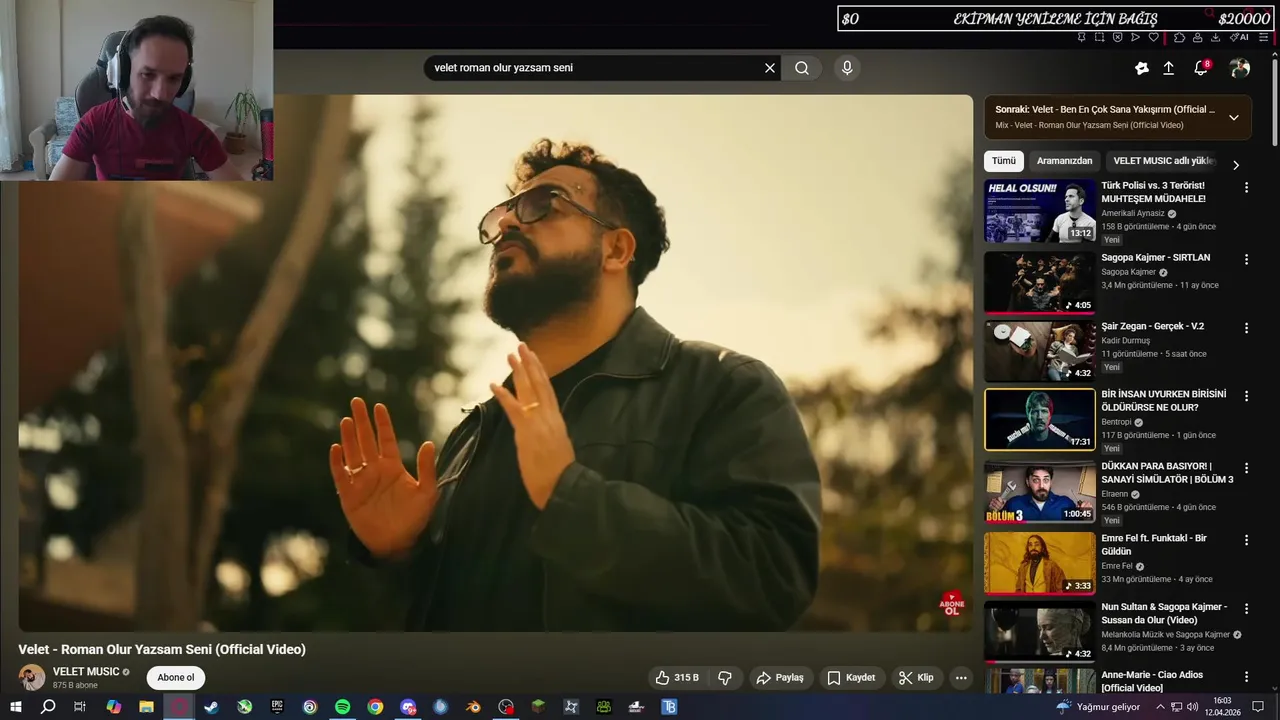Dislike the video with thumbs down

[725, 677]
